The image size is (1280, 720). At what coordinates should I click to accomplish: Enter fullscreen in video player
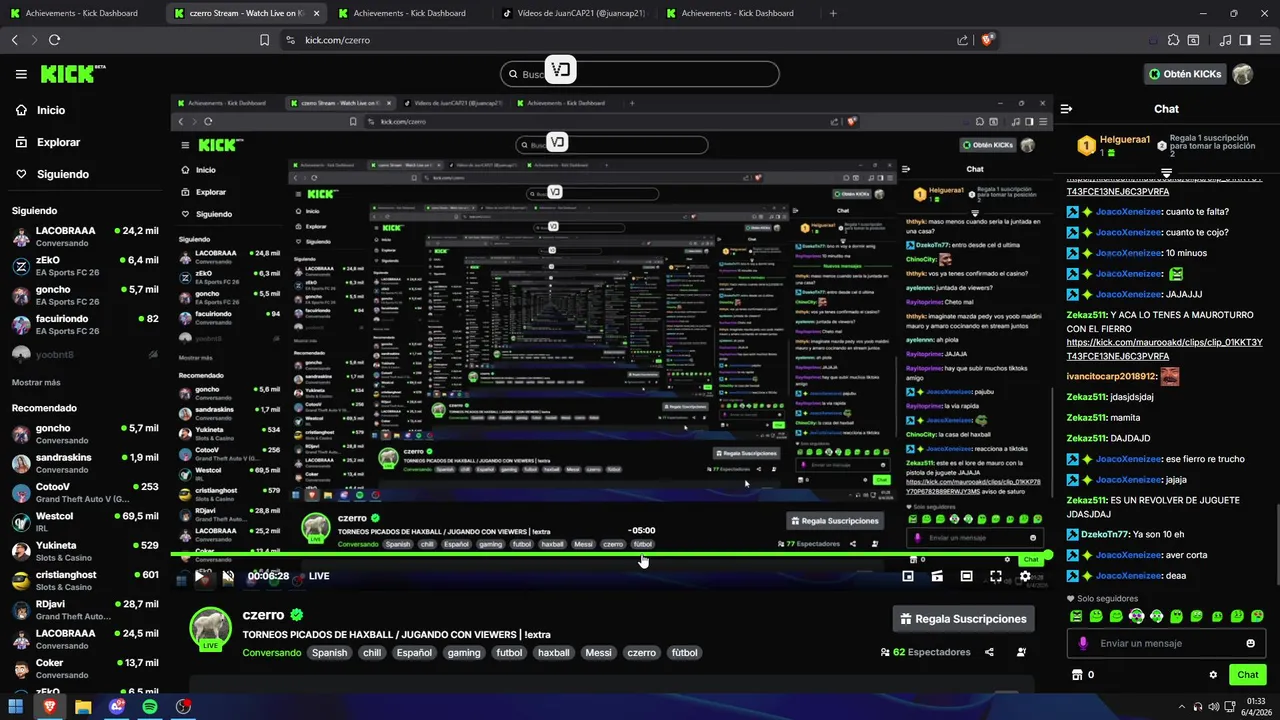996,576
